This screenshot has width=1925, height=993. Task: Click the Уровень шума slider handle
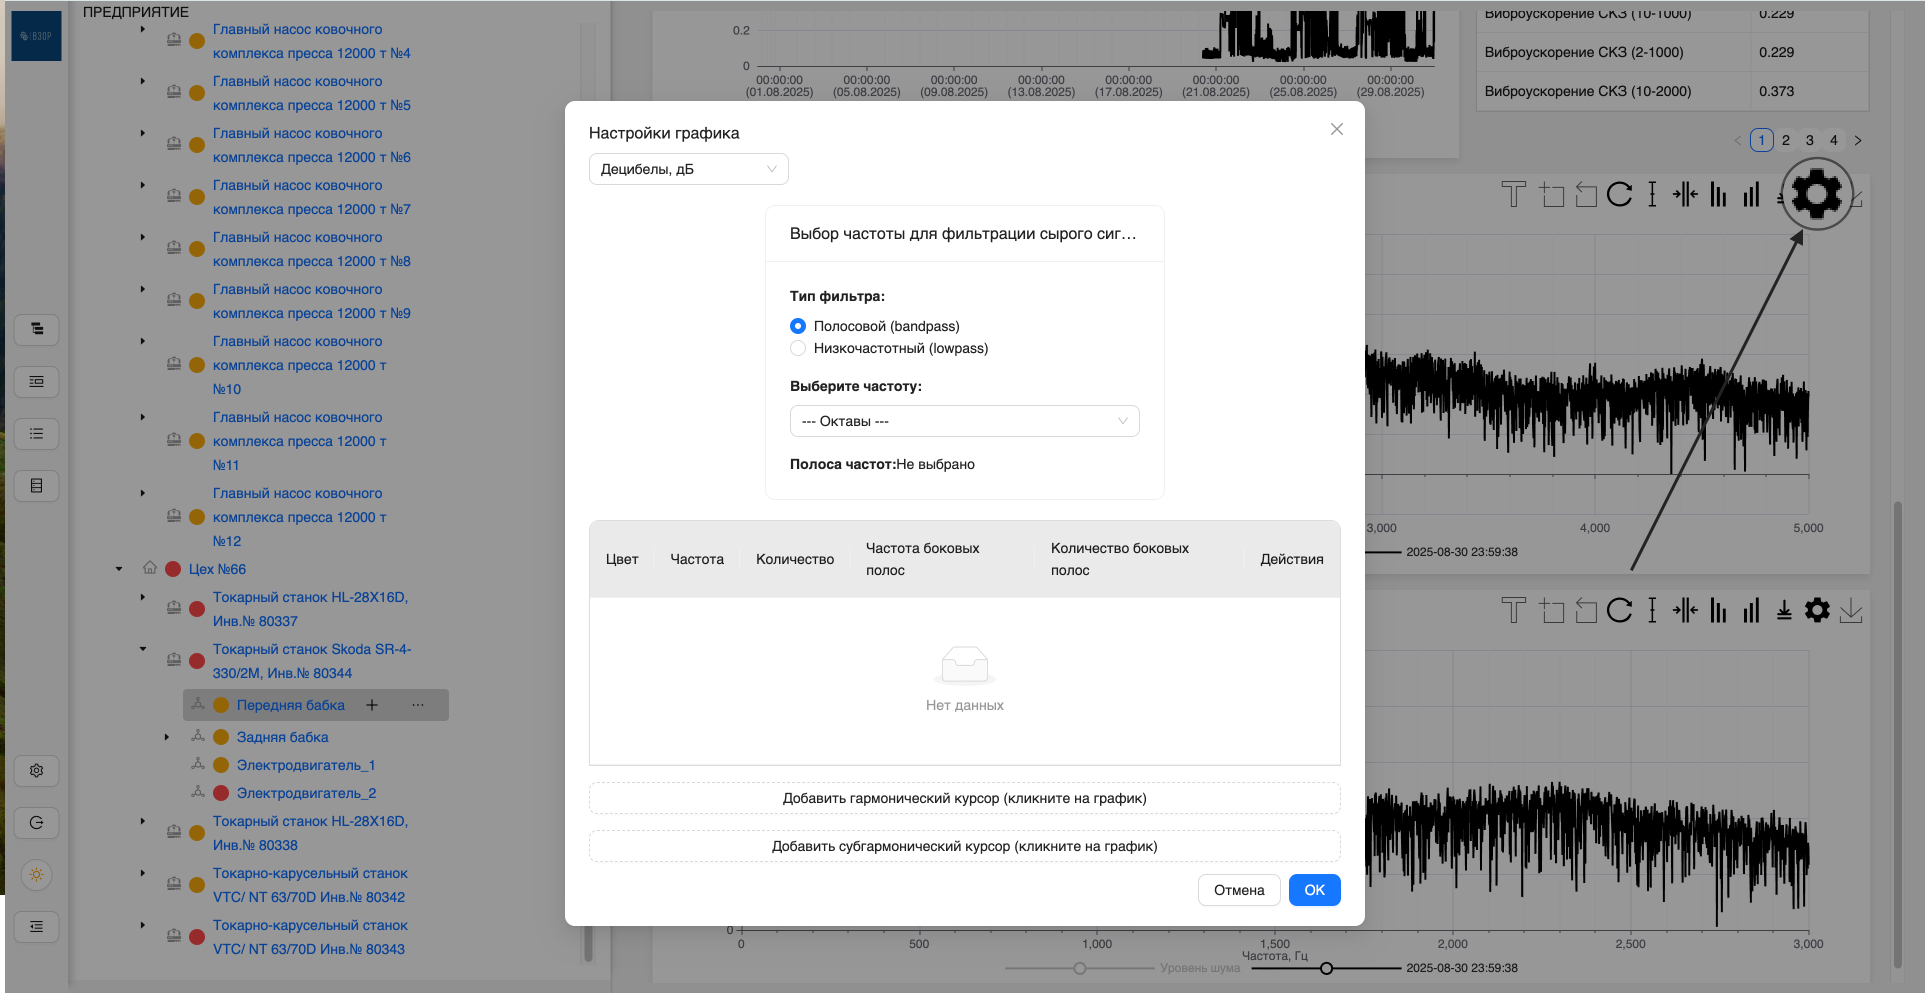(1080, 968)
